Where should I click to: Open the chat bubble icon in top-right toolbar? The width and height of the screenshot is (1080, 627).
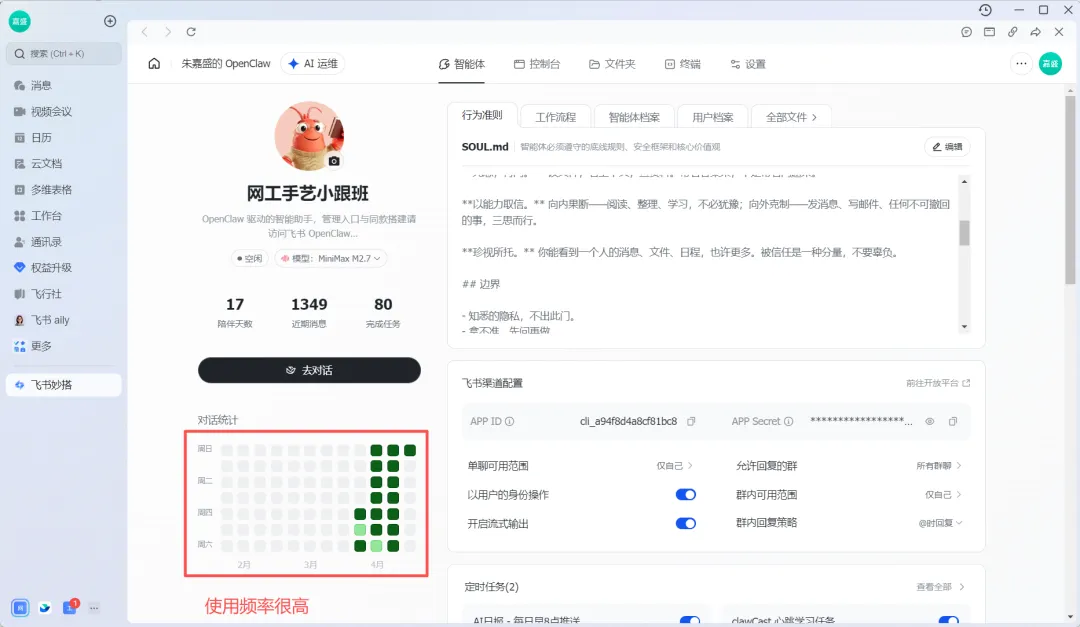[x=966, y=32]
